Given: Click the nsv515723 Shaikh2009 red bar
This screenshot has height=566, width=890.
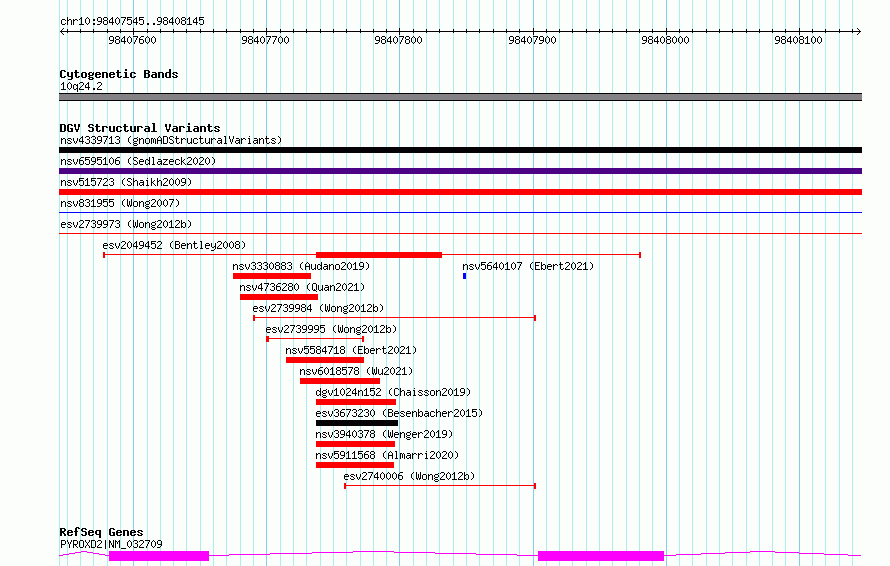Looking at the screenshot, I should (x=460, y=192).
